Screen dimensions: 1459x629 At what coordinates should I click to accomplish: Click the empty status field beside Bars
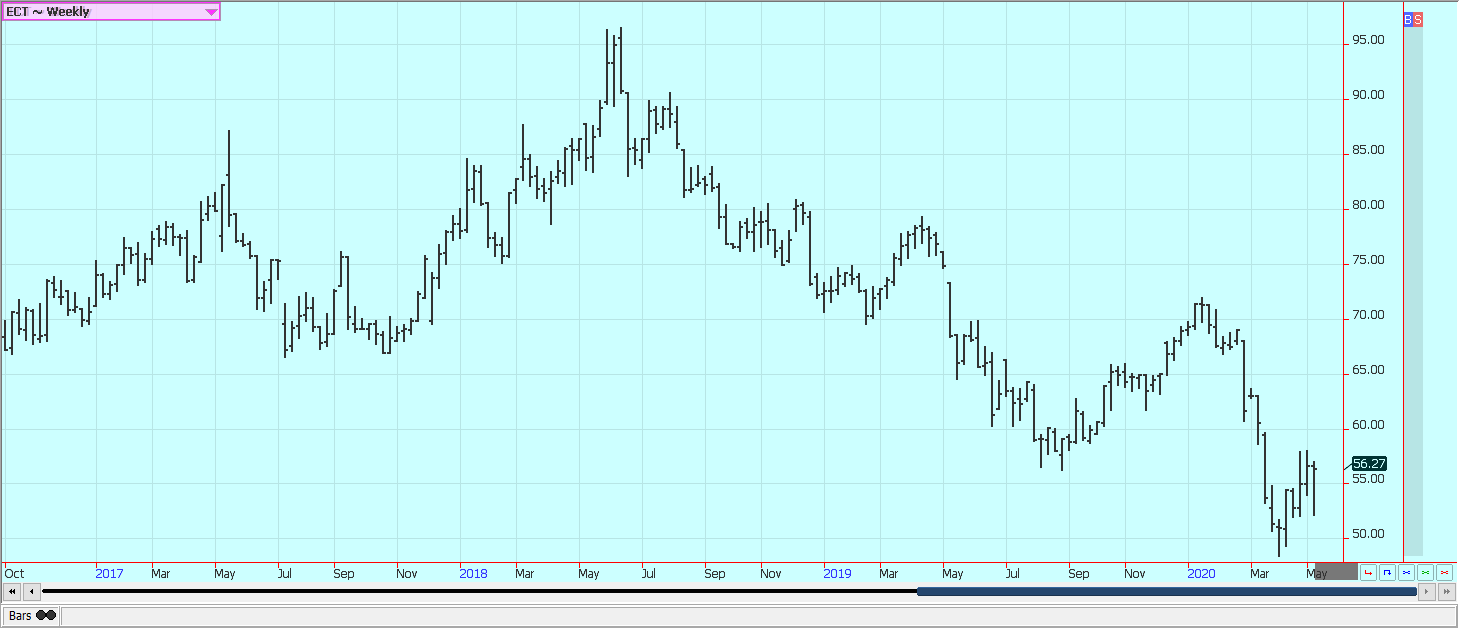coord(758,616)
